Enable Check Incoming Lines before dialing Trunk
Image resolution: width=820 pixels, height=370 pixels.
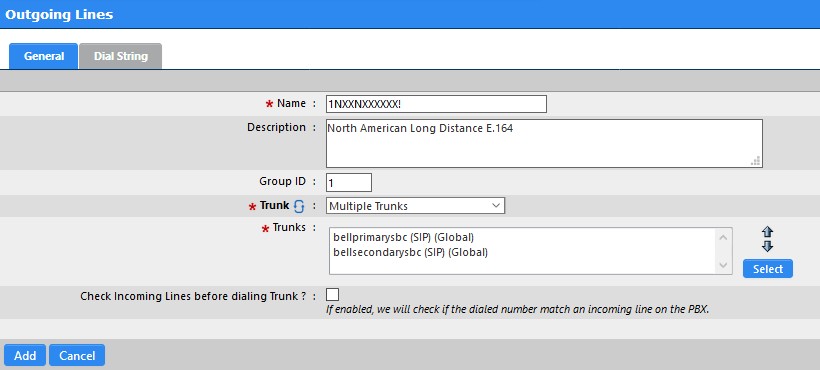pos(332,295)
